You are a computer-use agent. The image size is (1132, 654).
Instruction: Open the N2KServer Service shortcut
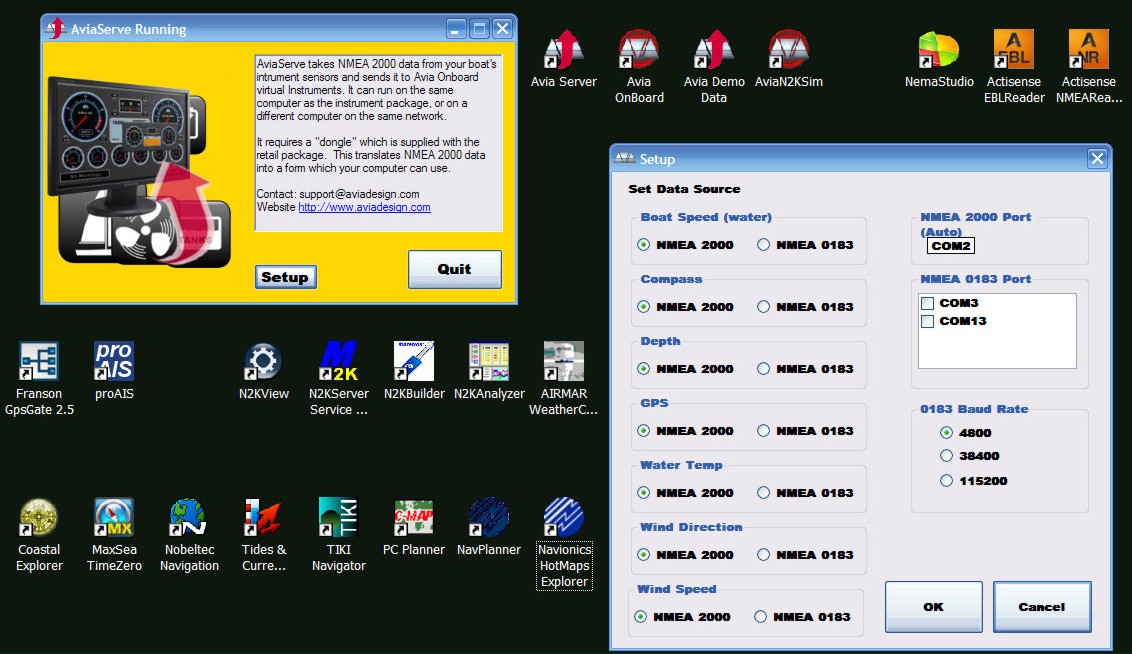pos(339,379)
